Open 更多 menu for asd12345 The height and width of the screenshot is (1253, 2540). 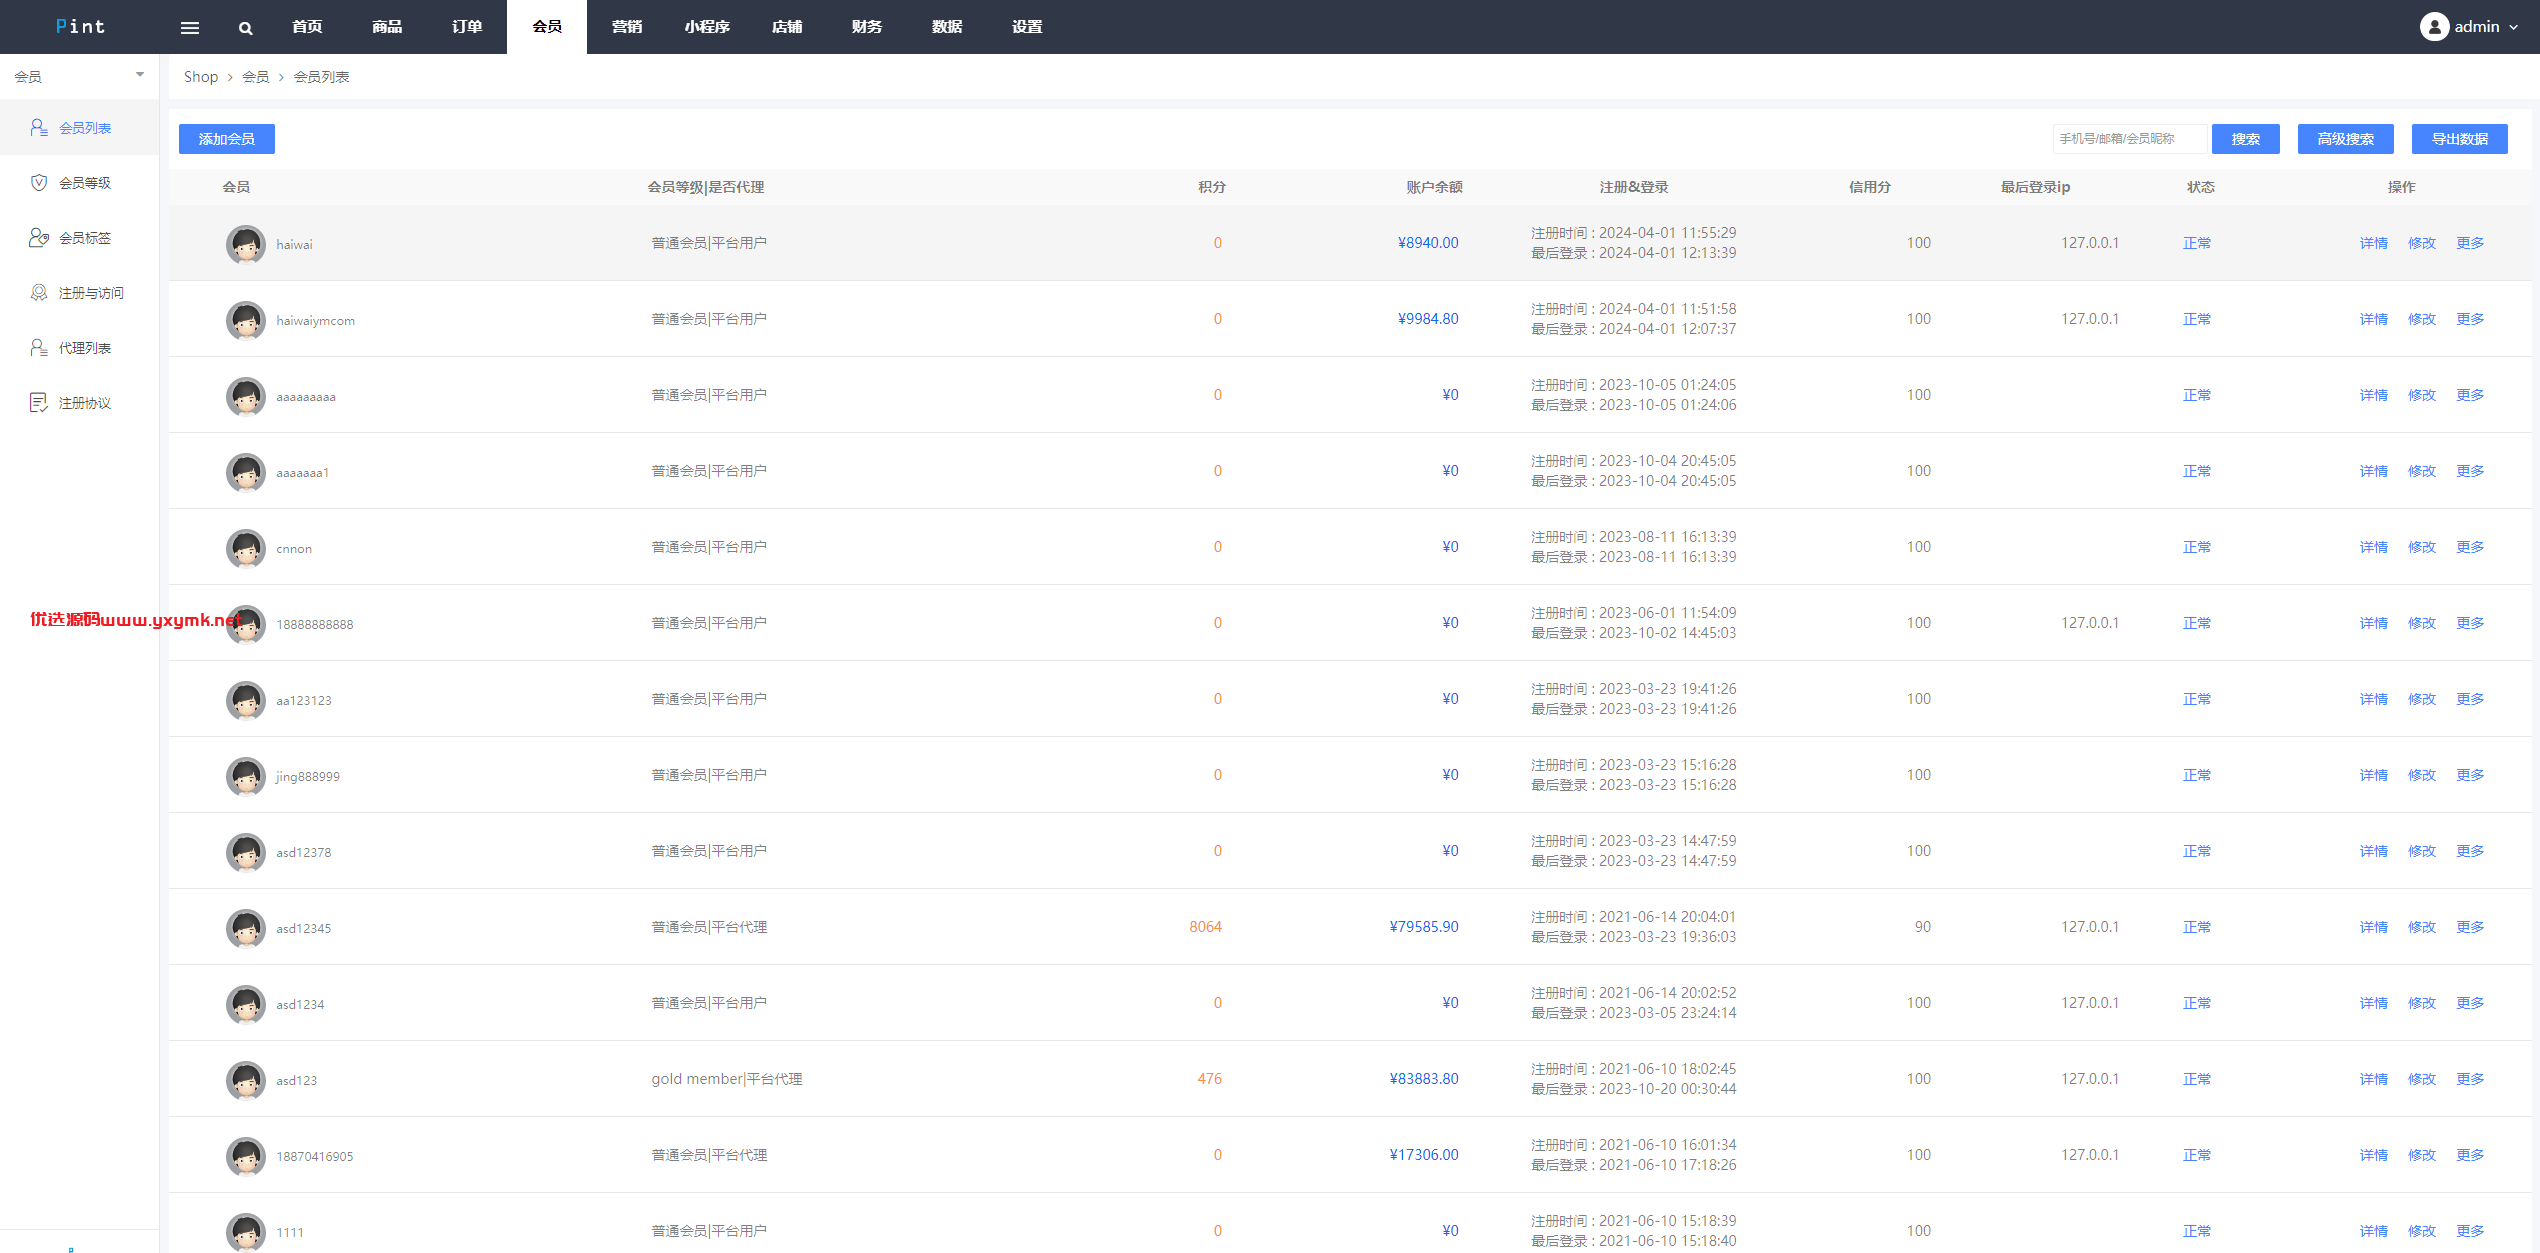pos(2470,927)
